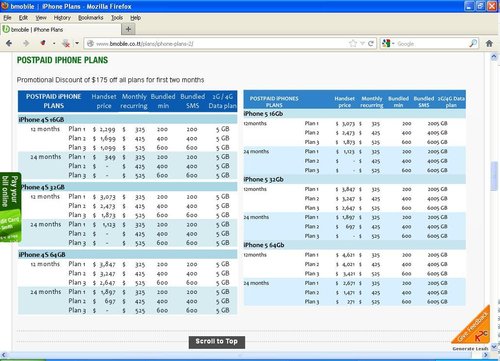
Task: Click the red addon toolbar icon
Action: click(43, 43)
